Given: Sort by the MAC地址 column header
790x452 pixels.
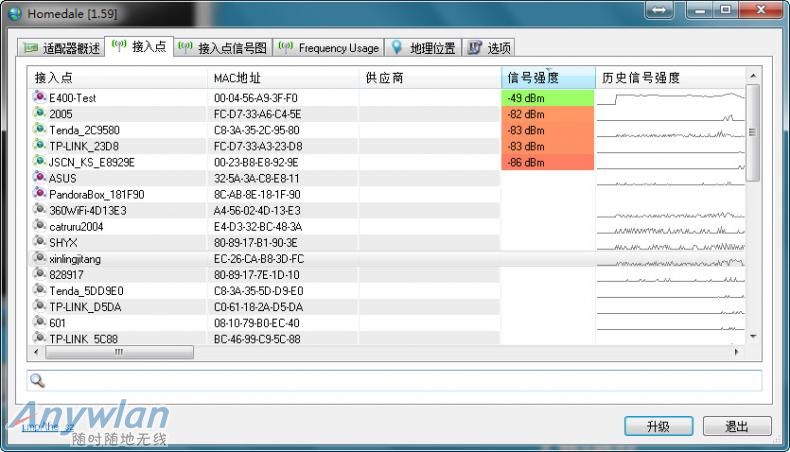Looking at the screenshot, I should pos(283,78).
